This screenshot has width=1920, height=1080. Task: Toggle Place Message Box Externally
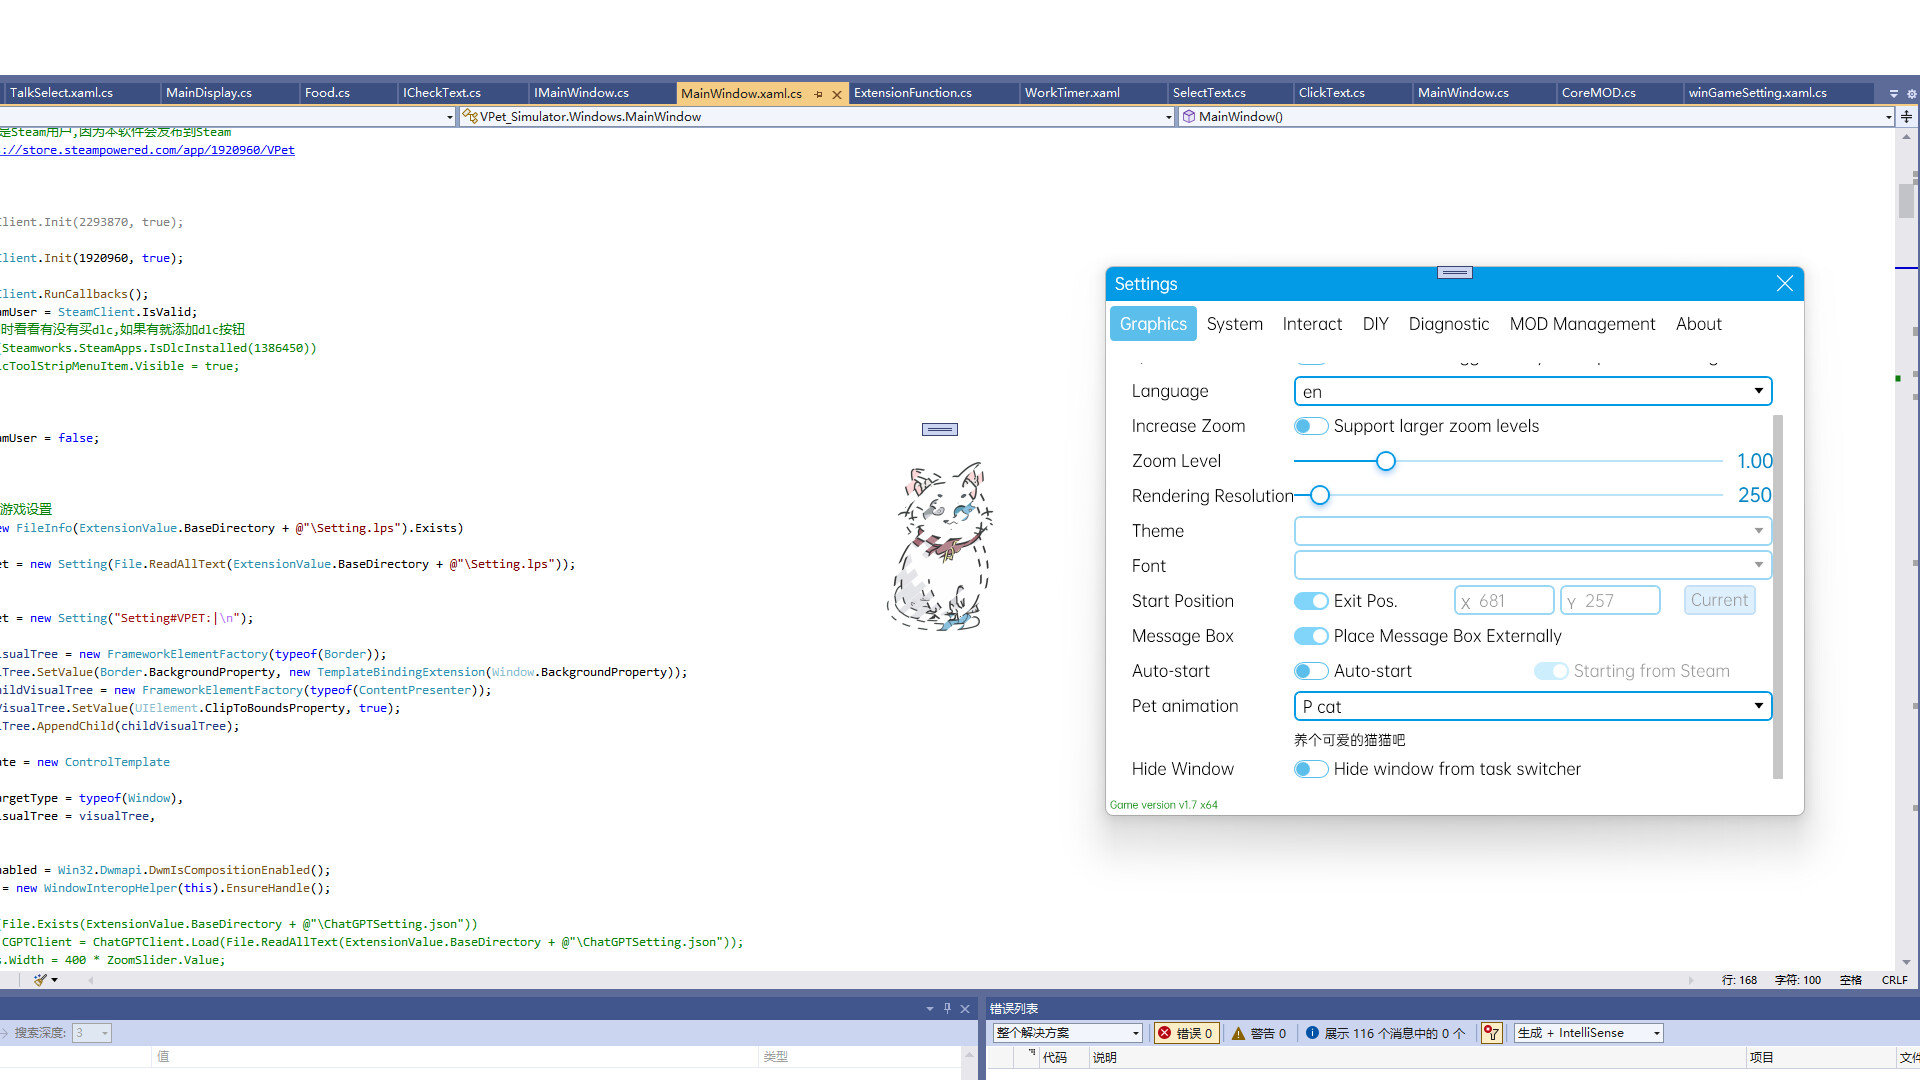pos(1311,635)
